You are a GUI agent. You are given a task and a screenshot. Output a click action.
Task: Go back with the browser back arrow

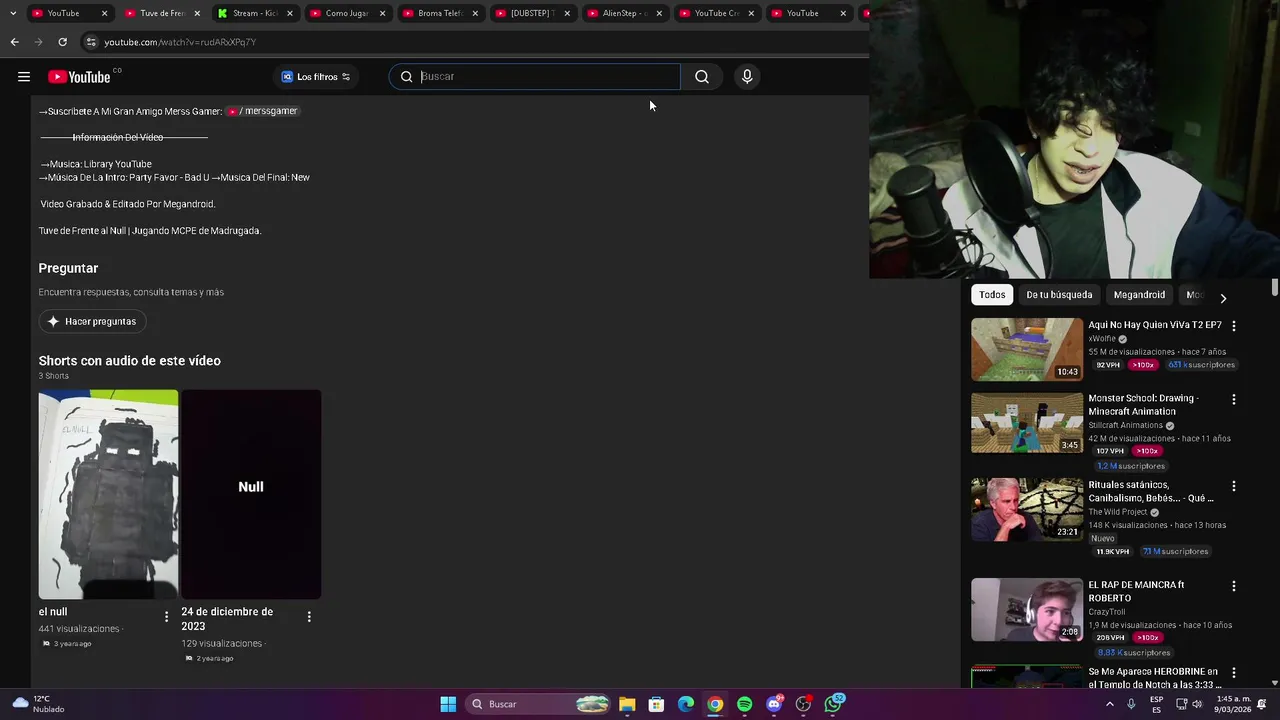[x=14, y=42]
